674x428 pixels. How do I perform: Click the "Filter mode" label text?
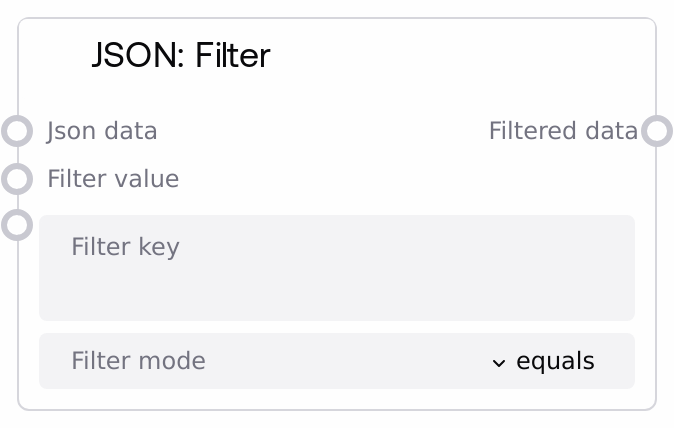click(138, 361)
